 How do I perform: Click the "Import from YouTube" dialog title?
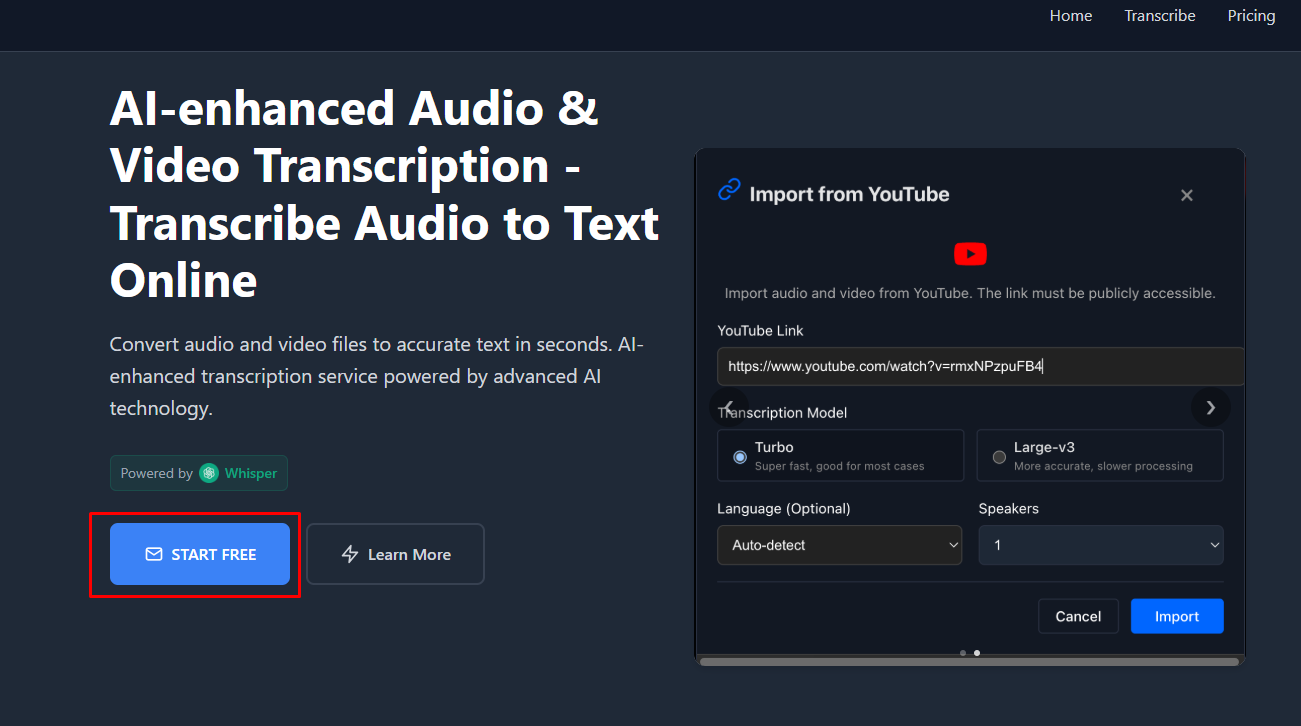point(849,194)
